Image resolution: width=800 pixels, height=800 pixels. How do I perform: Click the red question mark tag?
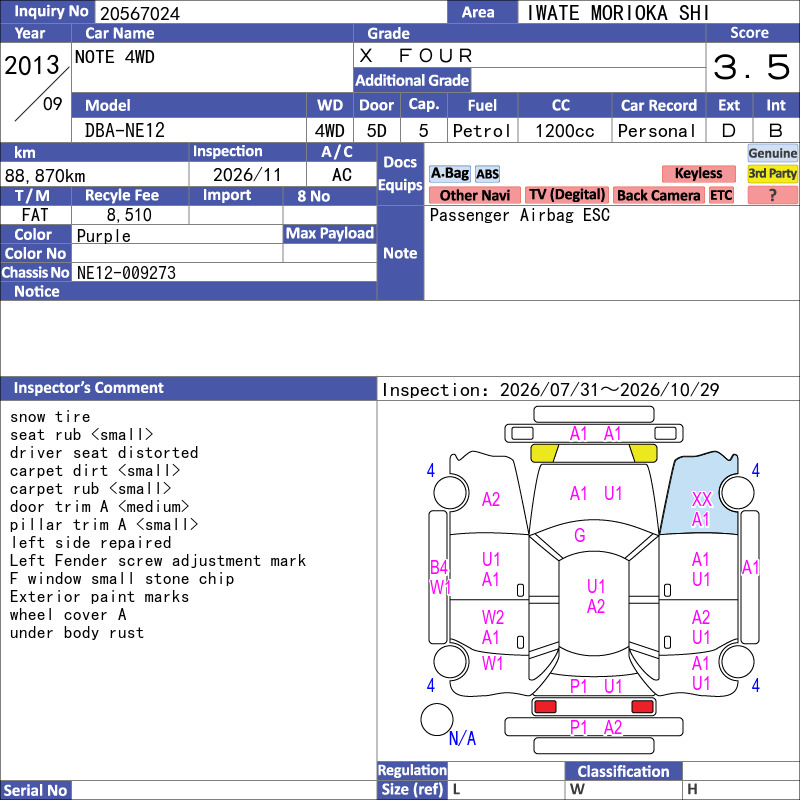[x=772, y=195]
